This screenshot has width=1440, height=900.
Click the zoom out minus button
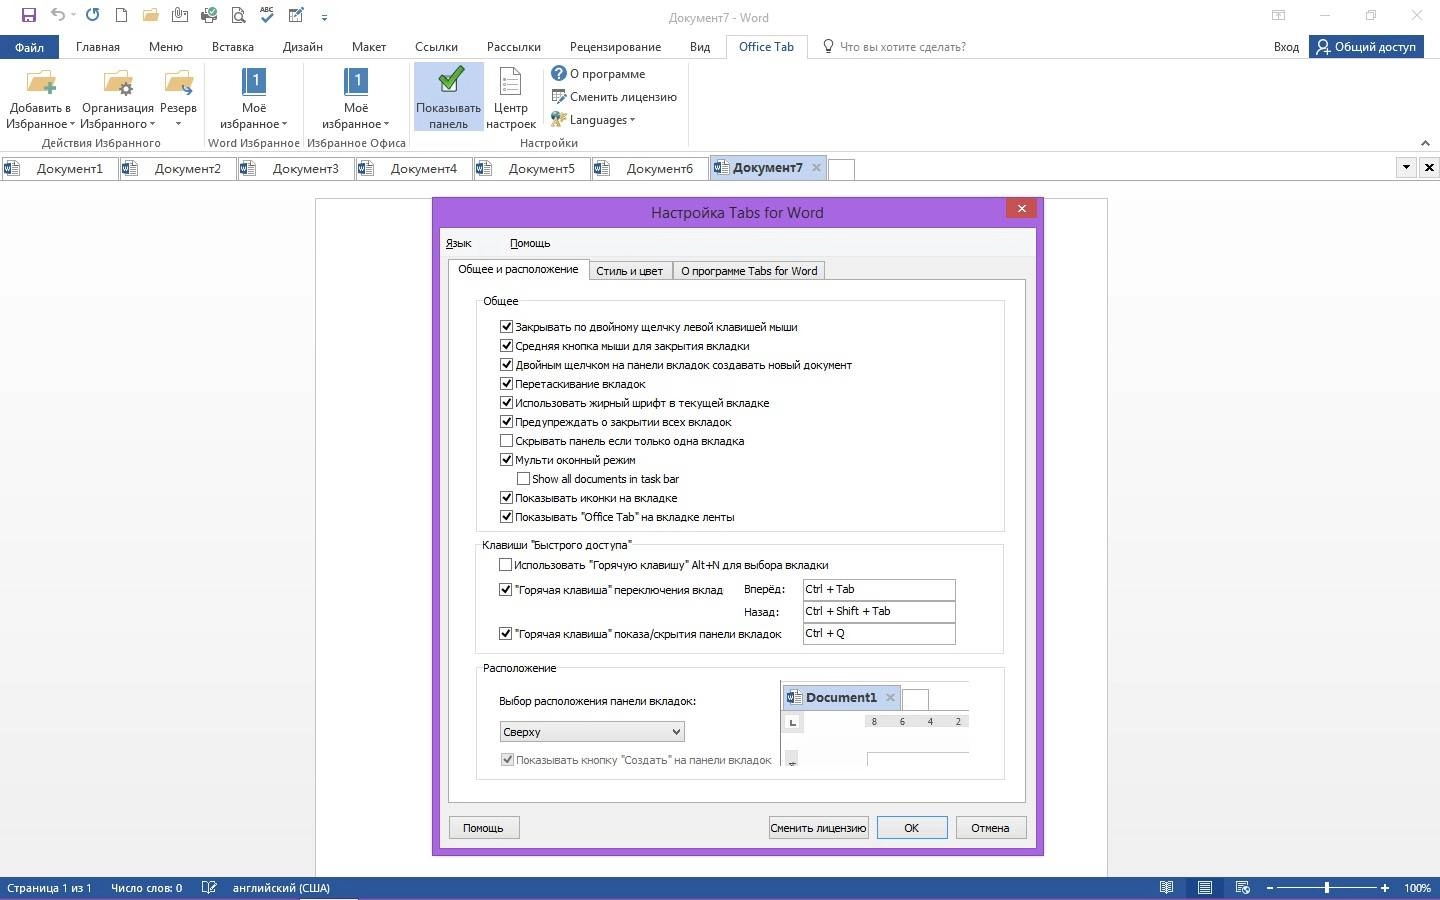[1270, 888]
